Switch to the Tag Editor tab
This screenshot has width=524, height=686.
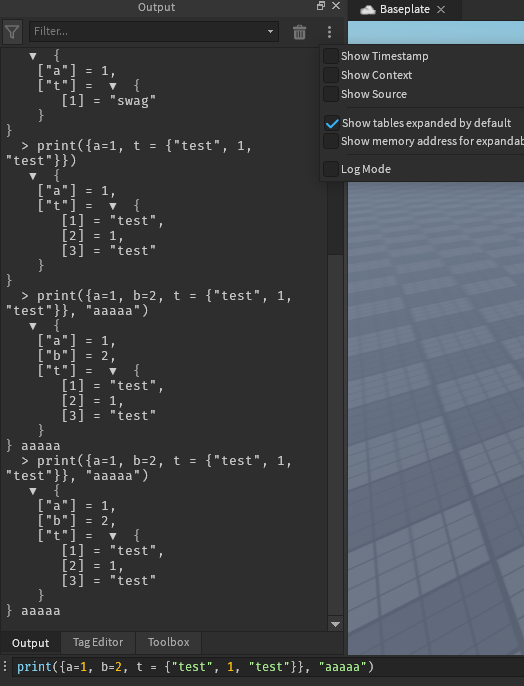pyautogui.click(x=98, y=642)
